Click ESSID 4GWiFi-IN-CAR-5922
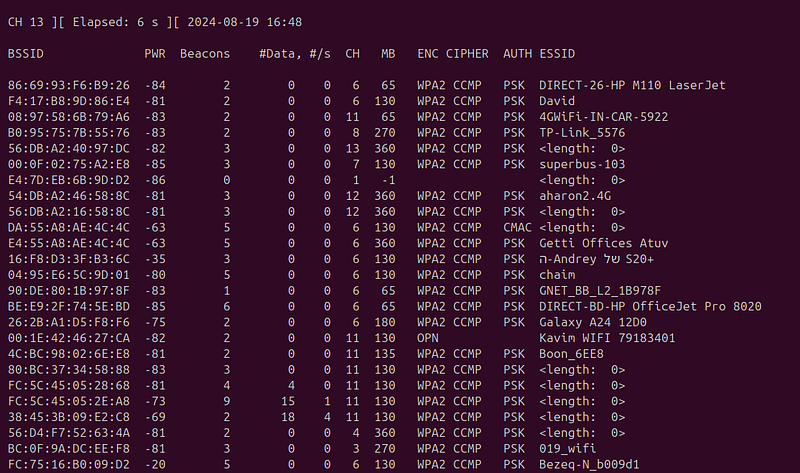 (x=604, y=117)
